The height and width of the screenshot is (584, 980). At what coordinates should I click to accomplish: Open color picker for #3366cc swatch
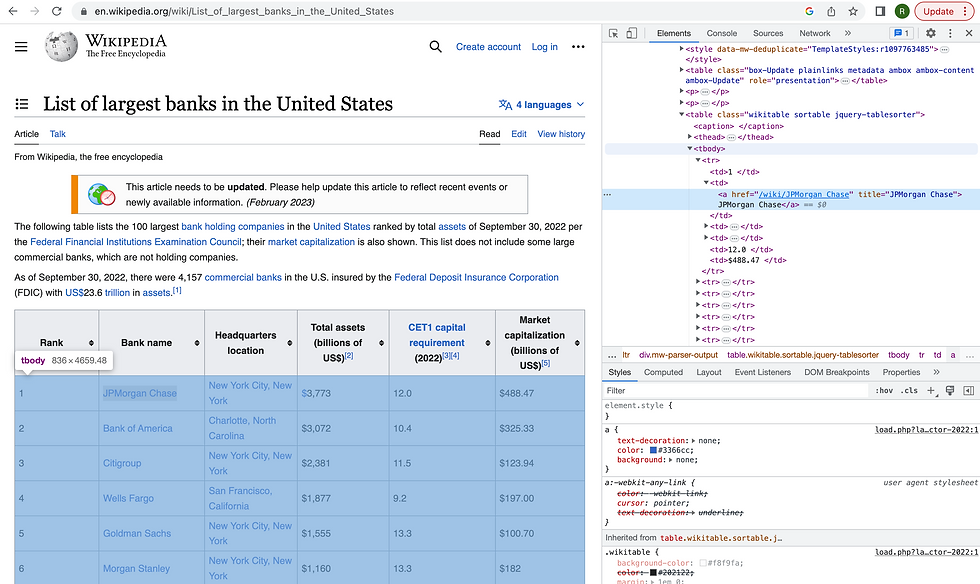pyautogui.click(x=653, y=450)
